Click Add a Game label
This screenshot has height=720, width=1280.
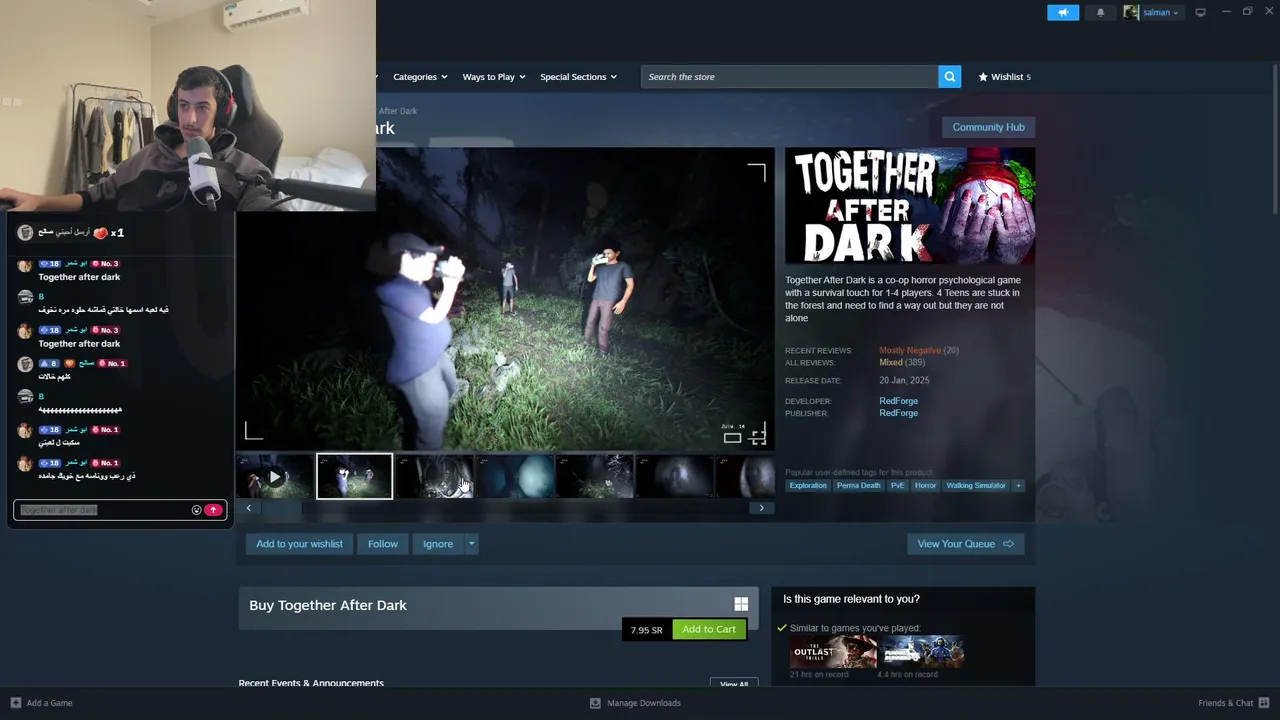[x=50, y=703]
